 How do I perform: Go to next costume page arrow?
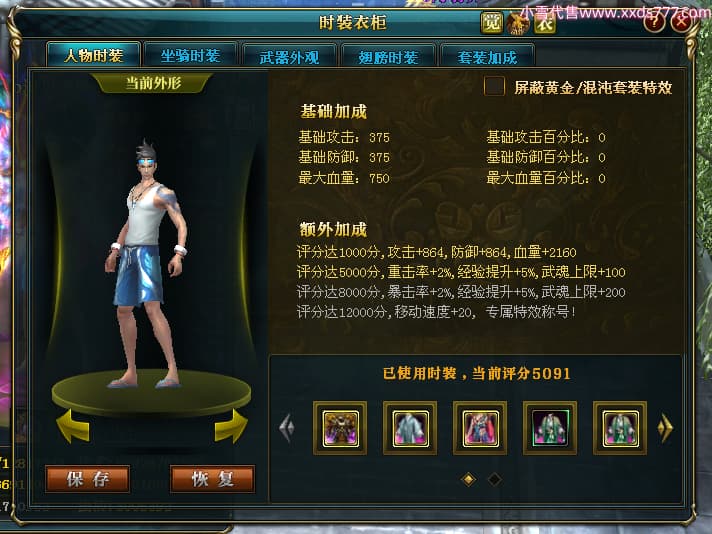665,428
